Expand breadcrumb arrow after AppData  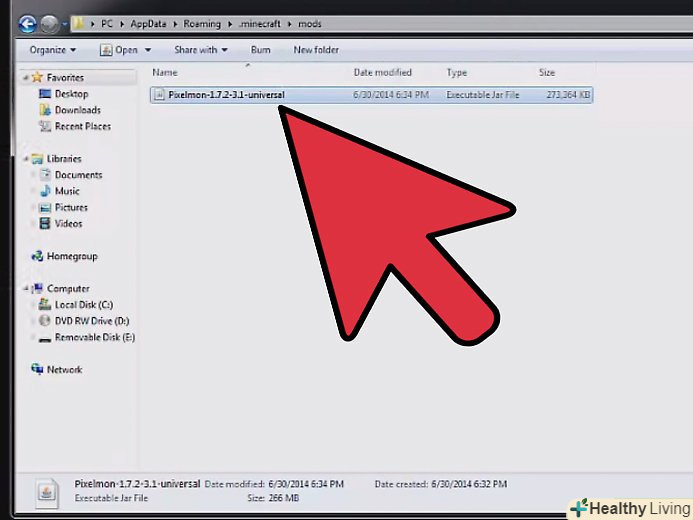175,24
